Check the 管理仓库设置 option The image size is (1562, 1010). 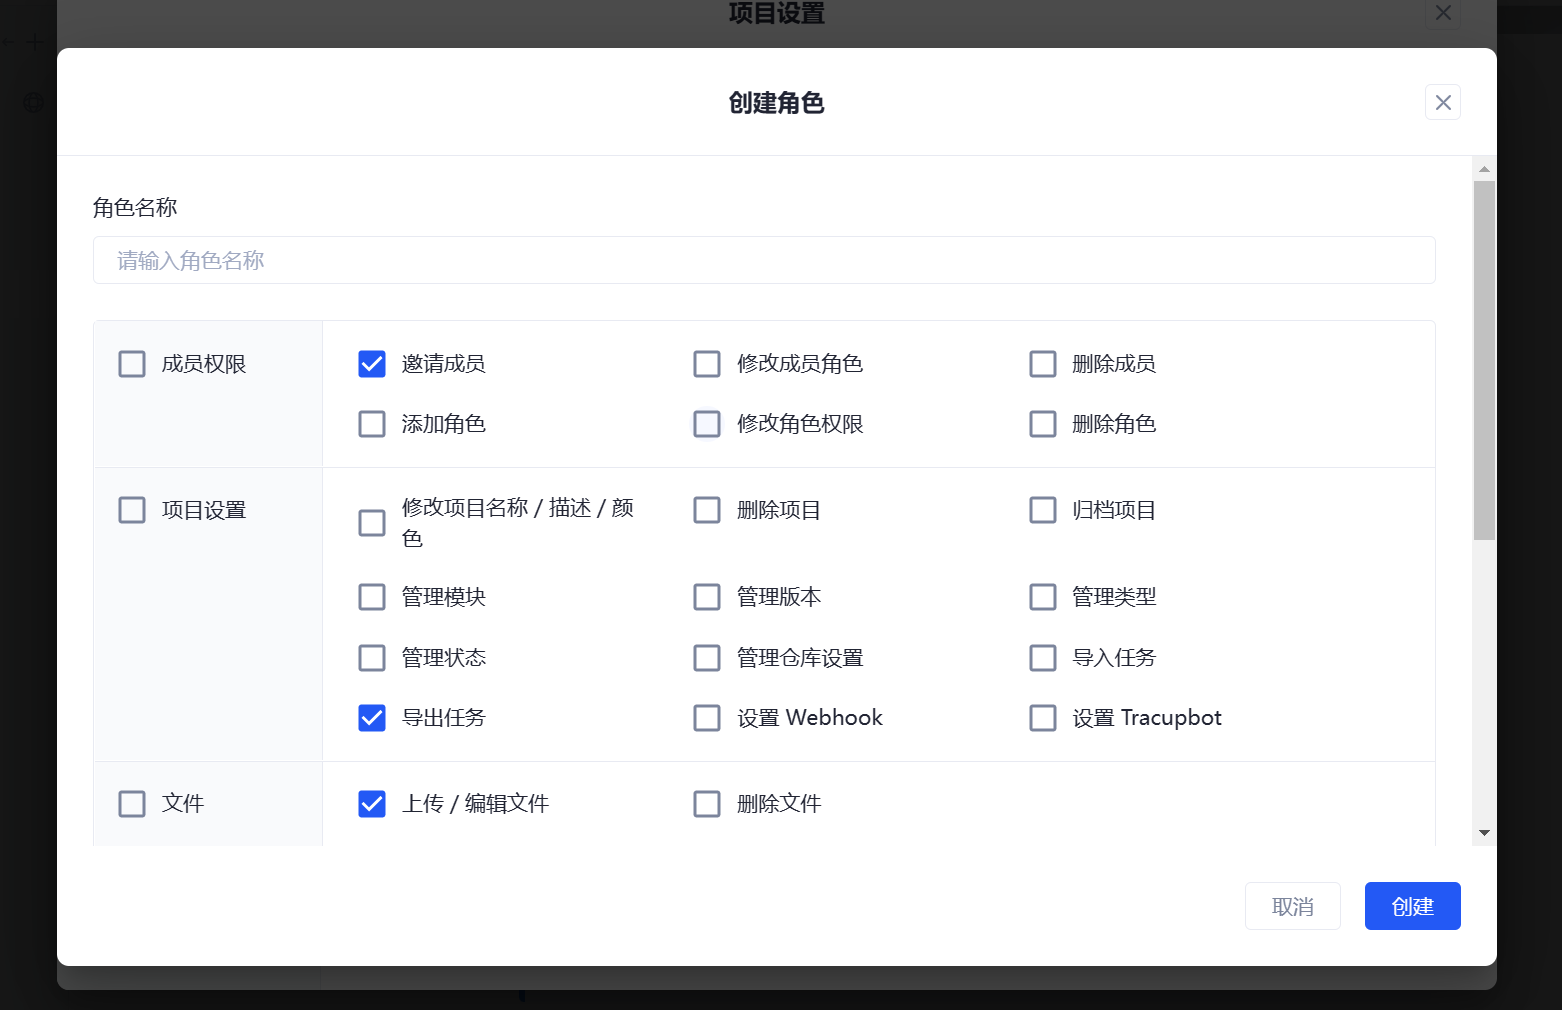(707, 658)
